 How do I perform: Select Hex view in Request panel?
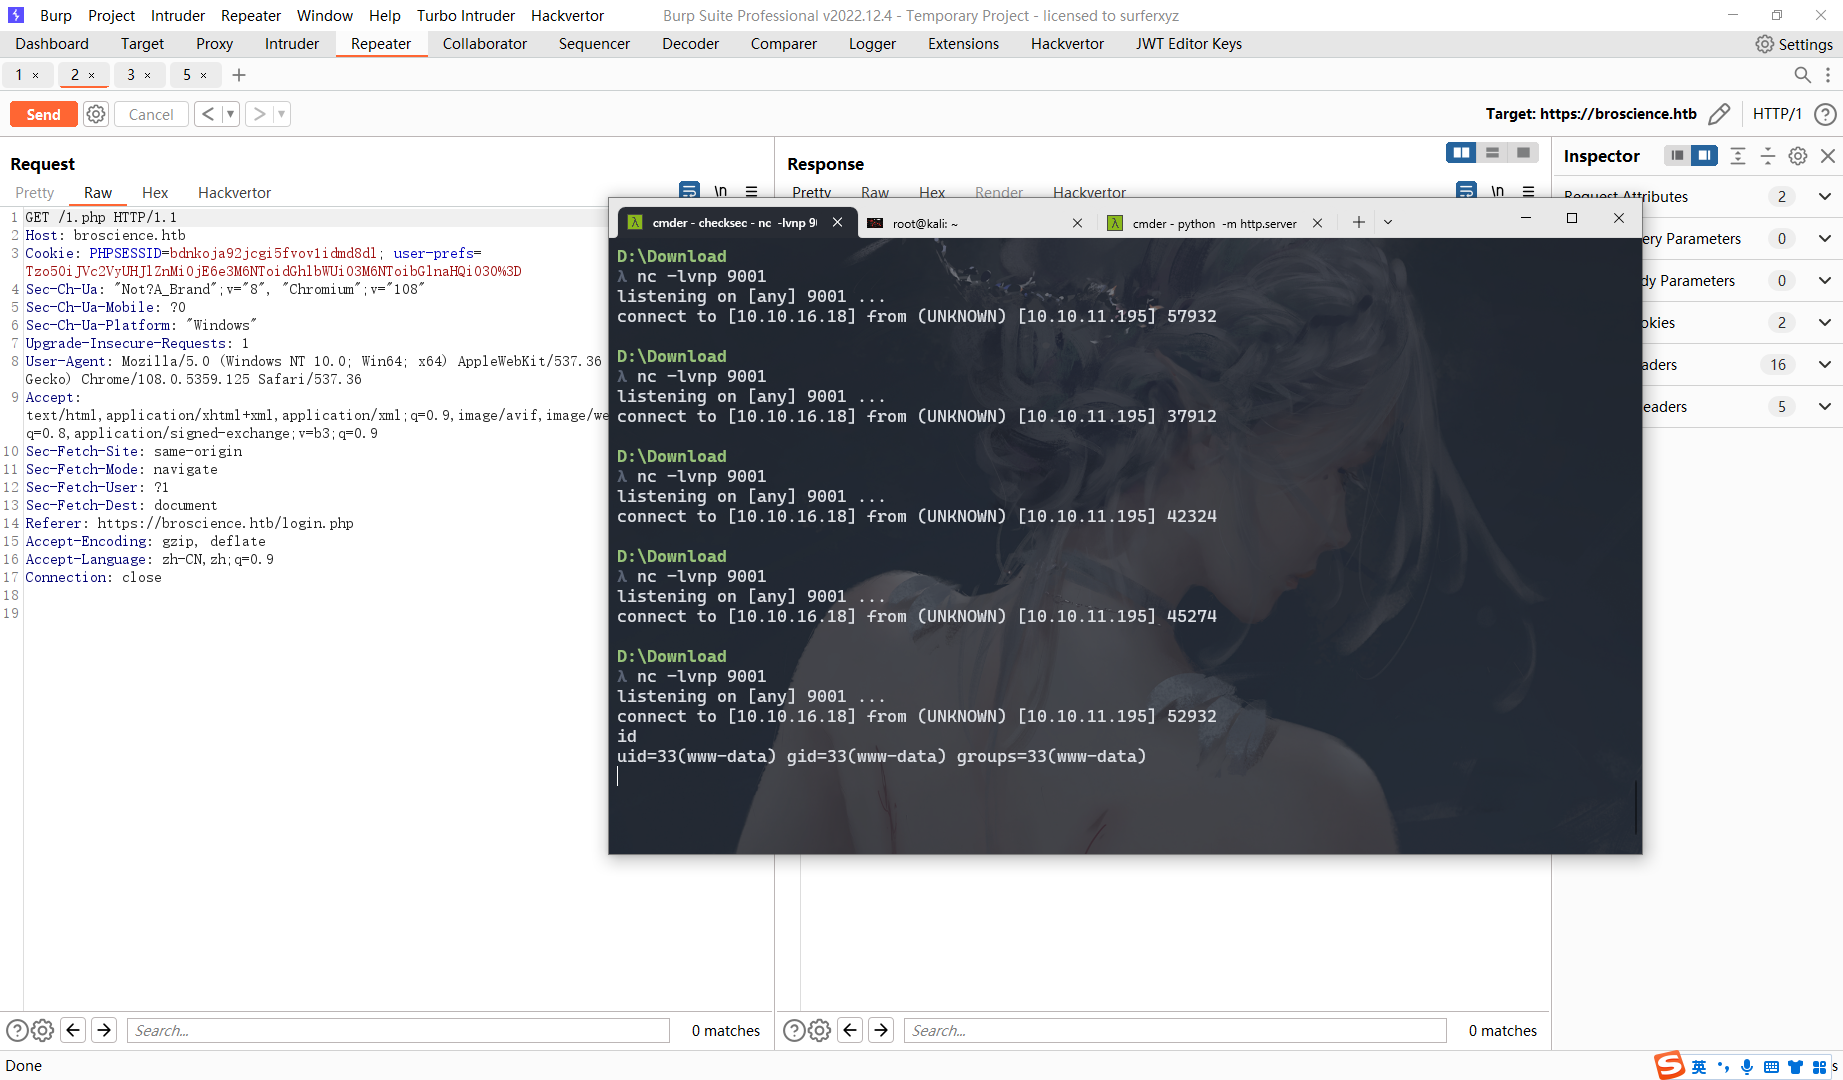pyautogui.click(x=155, y=193)
